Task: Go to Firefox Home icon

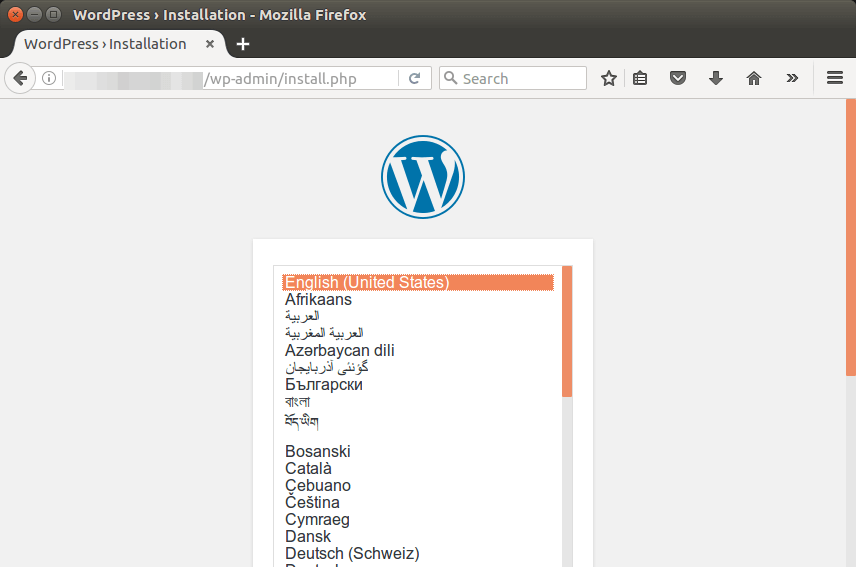Action: 754,78
